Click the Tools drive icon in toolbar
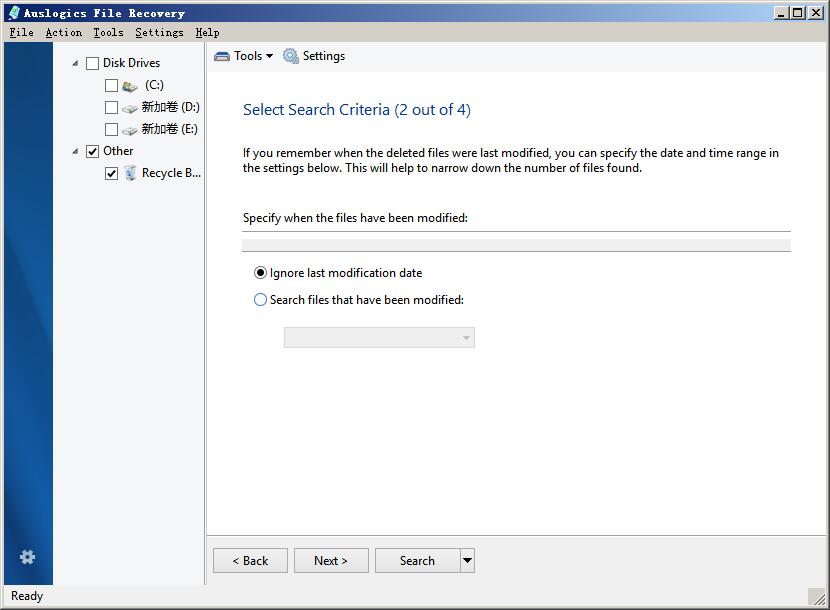Viewport: 830px width, 610px height. point(222,56)
